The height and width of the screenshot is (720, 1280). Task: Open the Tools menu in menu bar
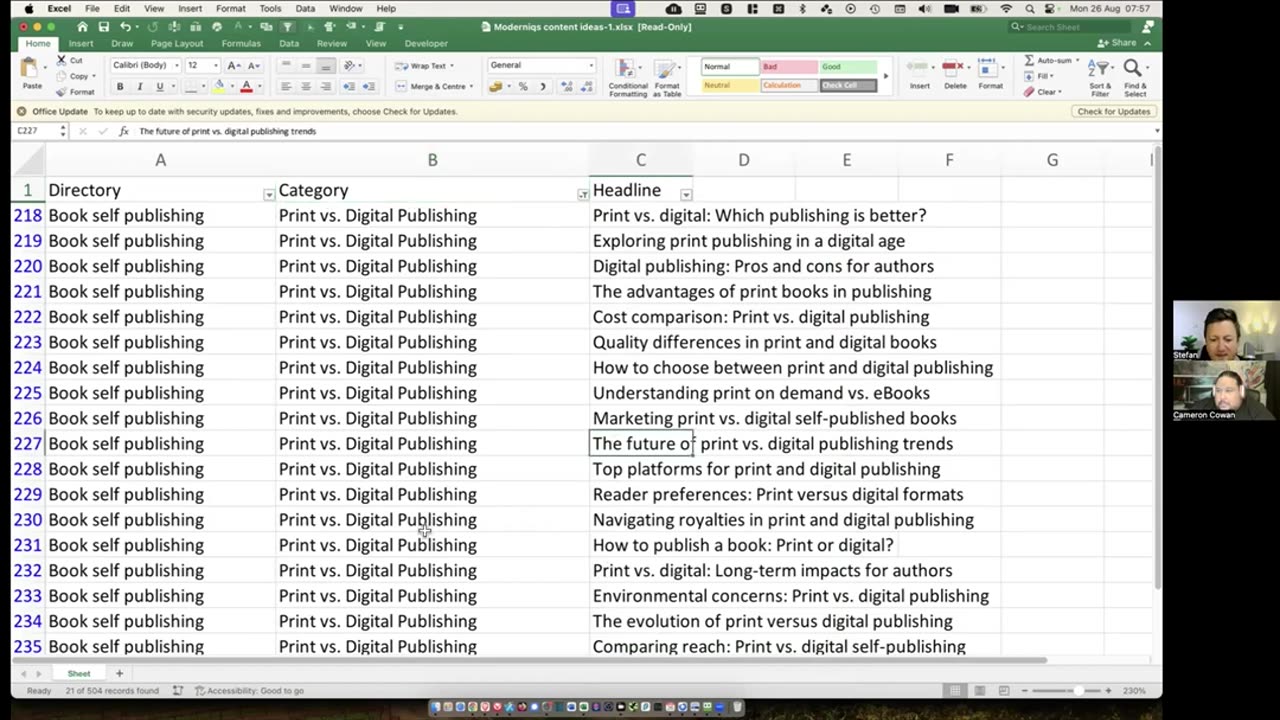(270, 8)
